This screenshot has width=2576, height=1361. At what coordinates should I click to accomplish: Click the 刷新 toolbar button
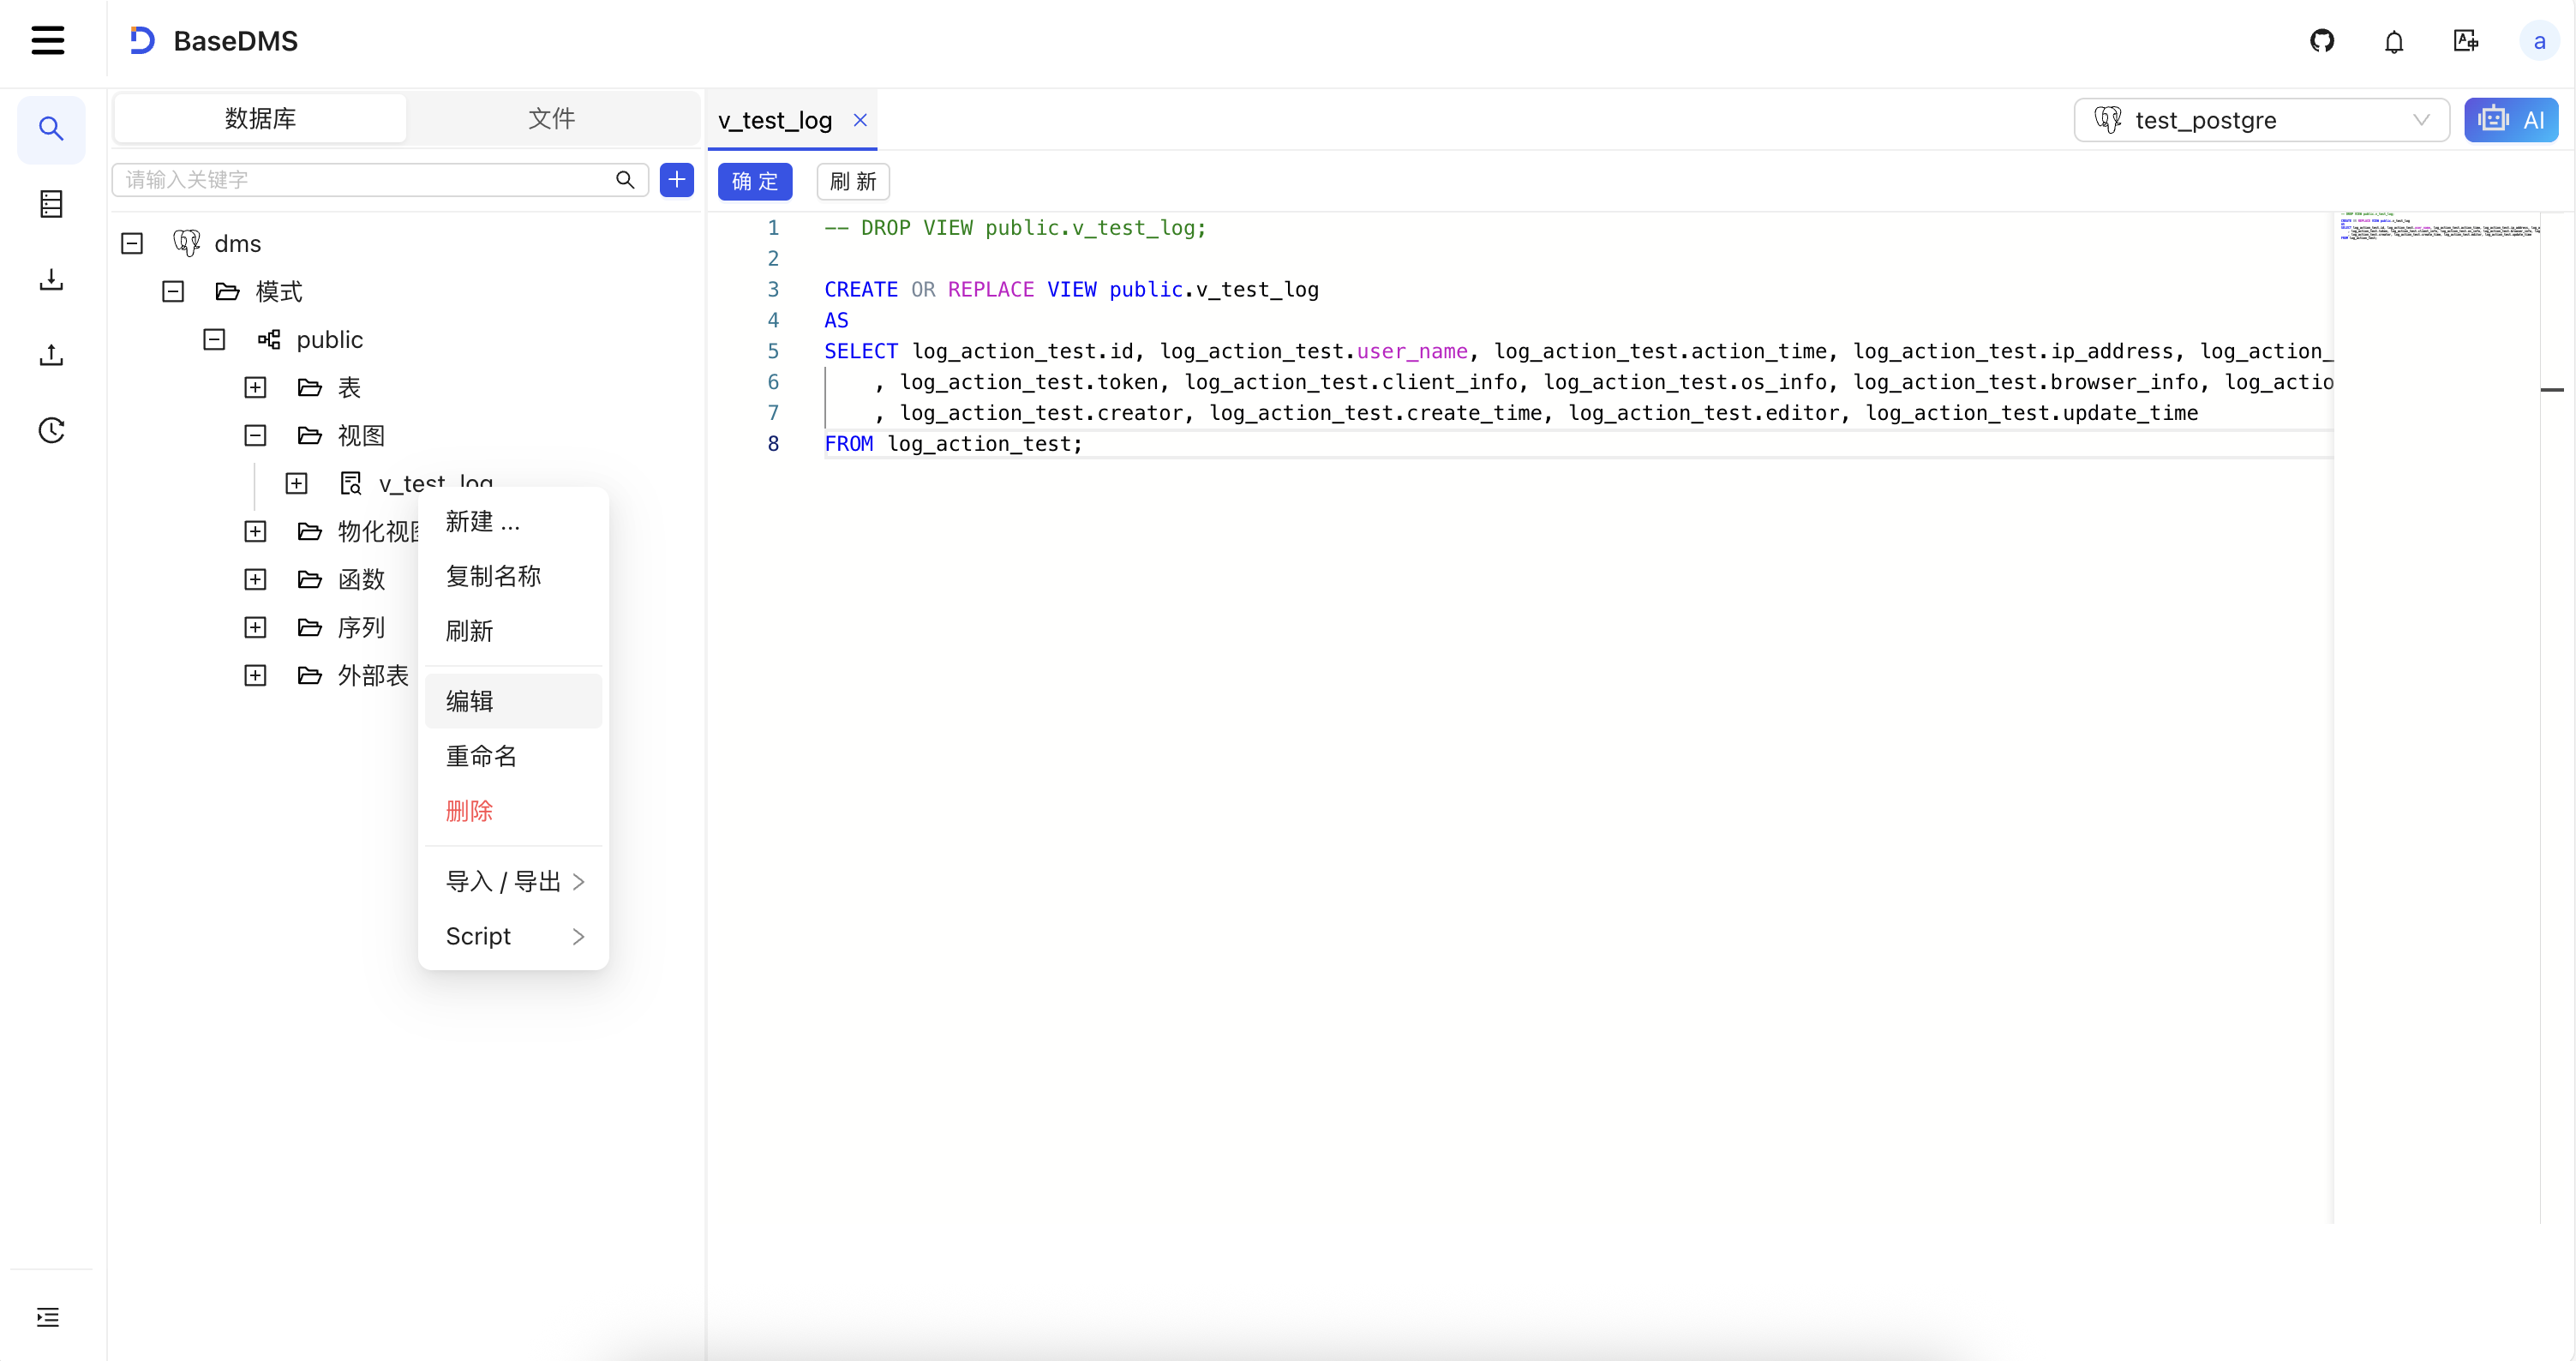[853, 181]
